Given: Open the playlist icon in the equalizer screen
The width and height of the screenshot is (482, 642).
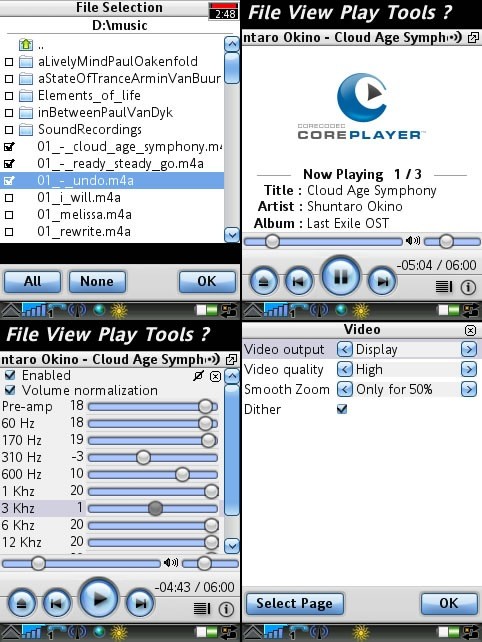Looking at the screenshot, I should tap(202, 609).
